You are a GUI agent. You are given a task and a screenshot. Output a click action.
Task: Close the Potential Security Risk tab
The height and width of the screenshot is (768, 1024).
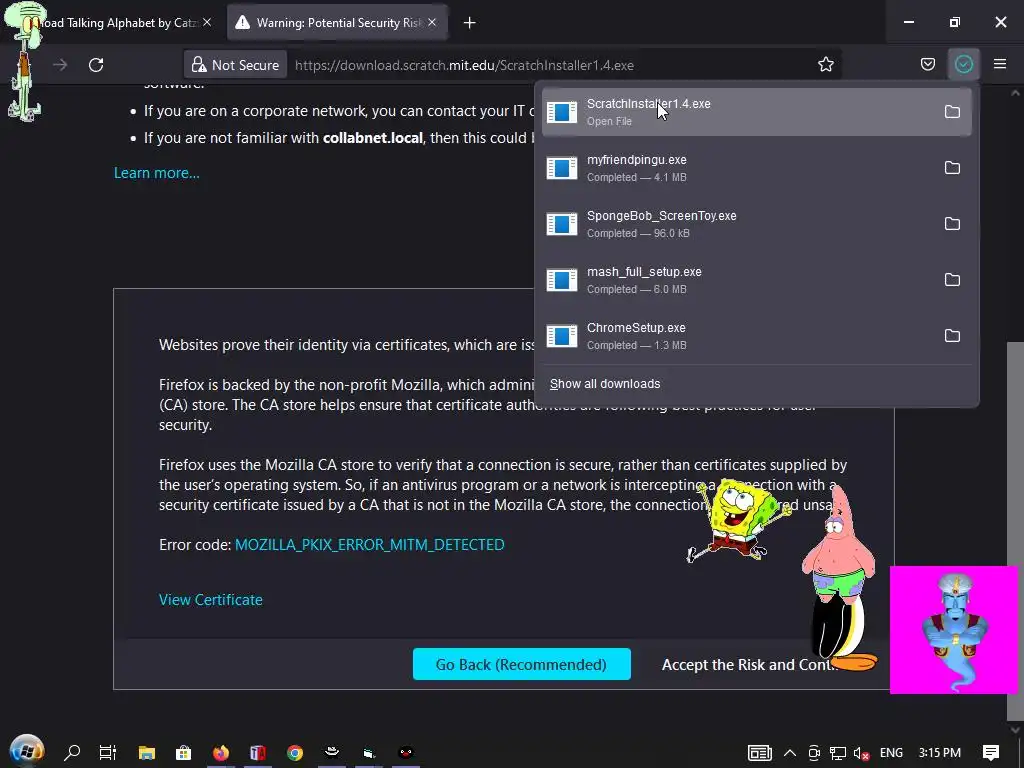click(x=432, y=23)
